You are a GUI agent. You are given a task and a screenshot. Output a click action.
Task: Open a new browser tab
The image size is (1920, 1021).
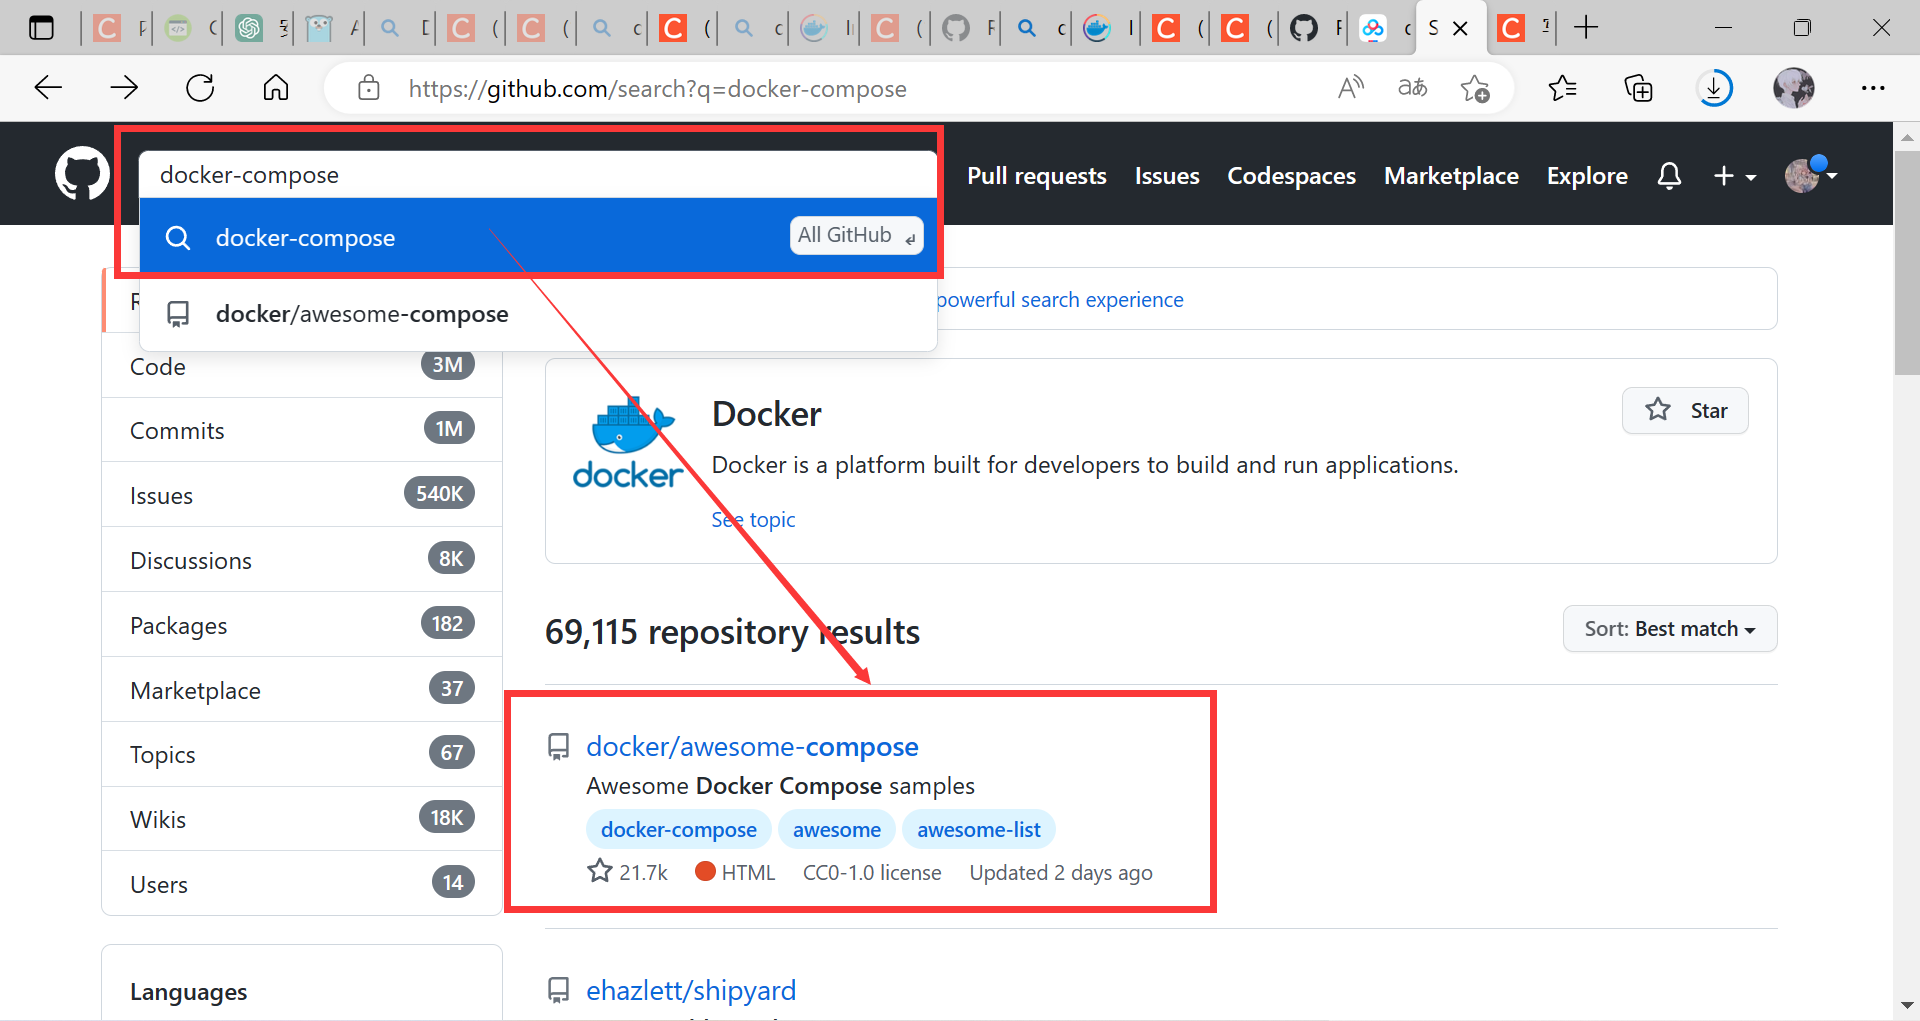tap(1586, 28)
